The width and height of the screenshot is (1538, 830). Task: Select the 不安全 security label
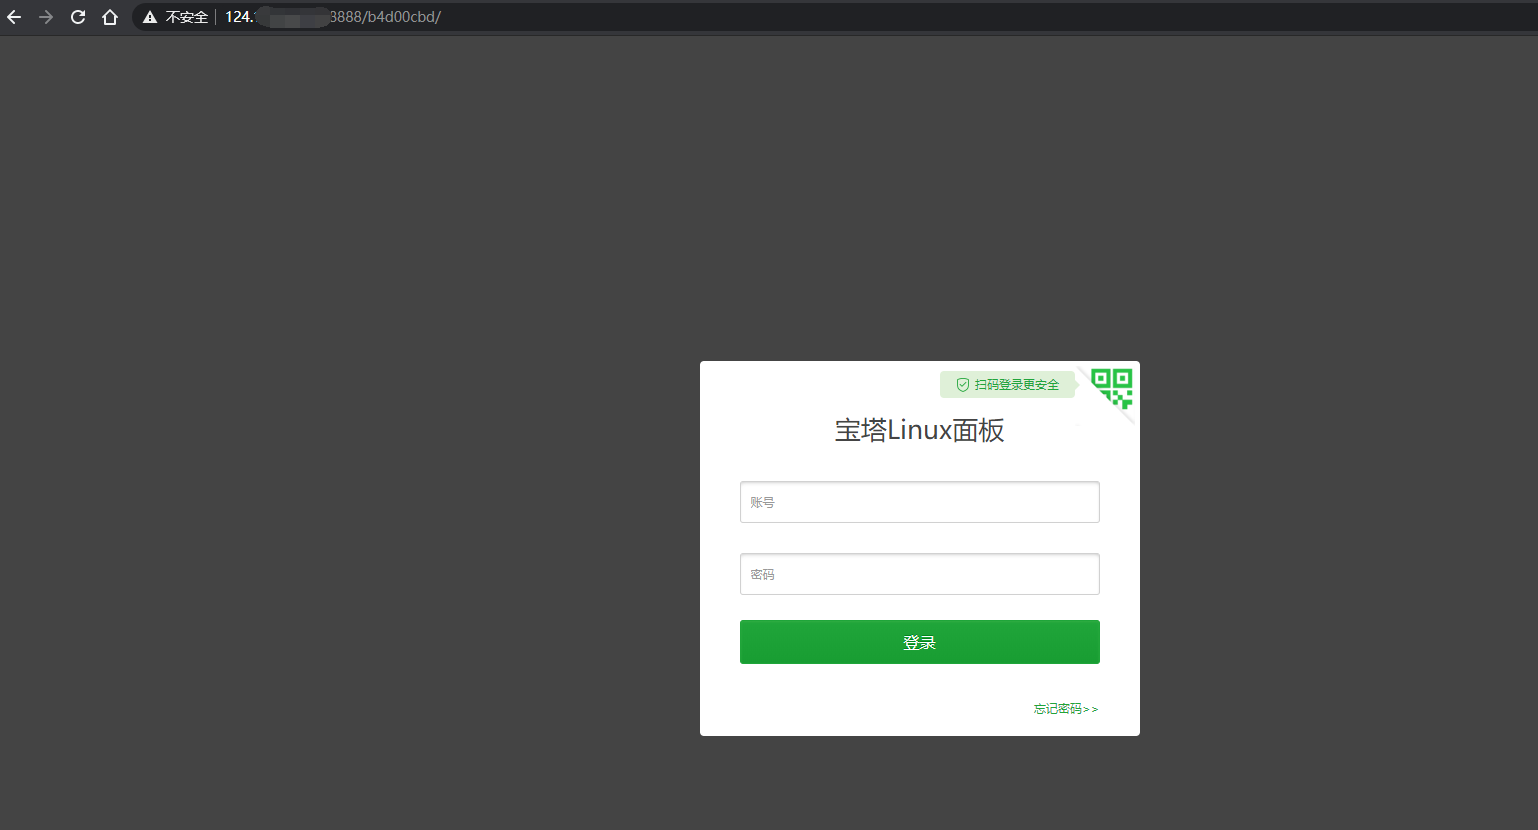[187, 17]
